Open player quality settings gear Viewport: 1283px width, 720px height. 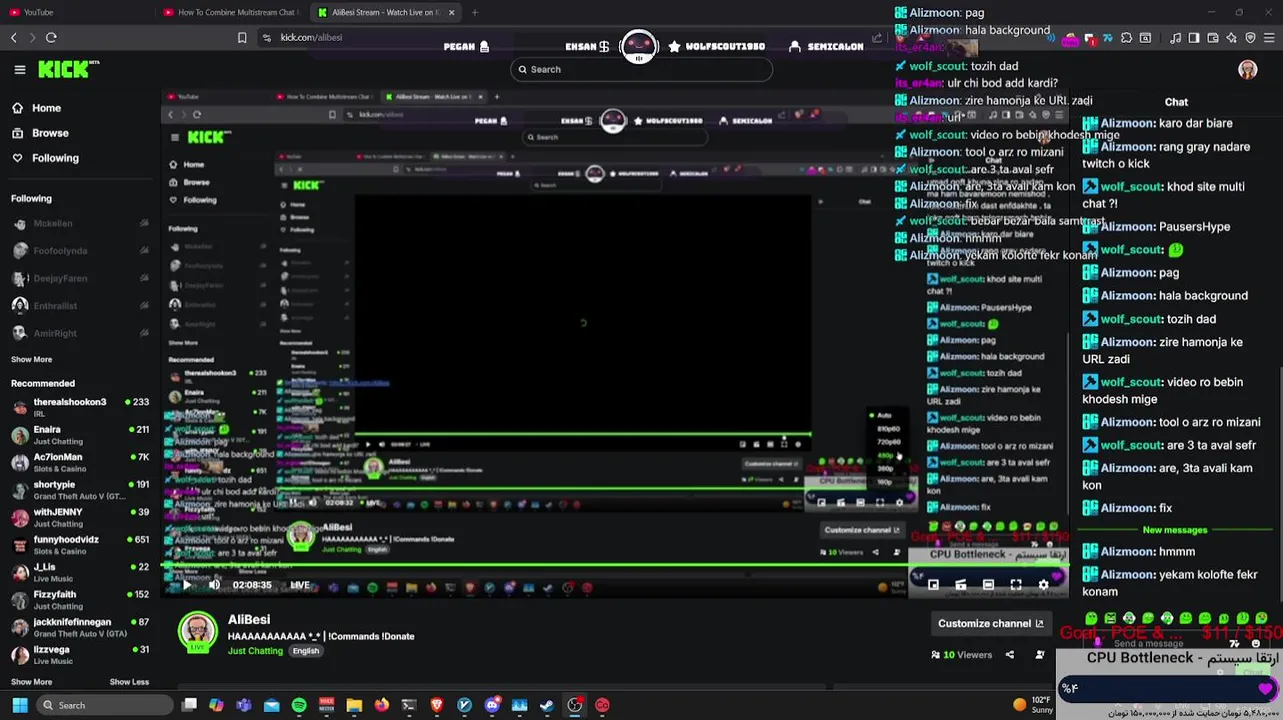pos(1044,585)
